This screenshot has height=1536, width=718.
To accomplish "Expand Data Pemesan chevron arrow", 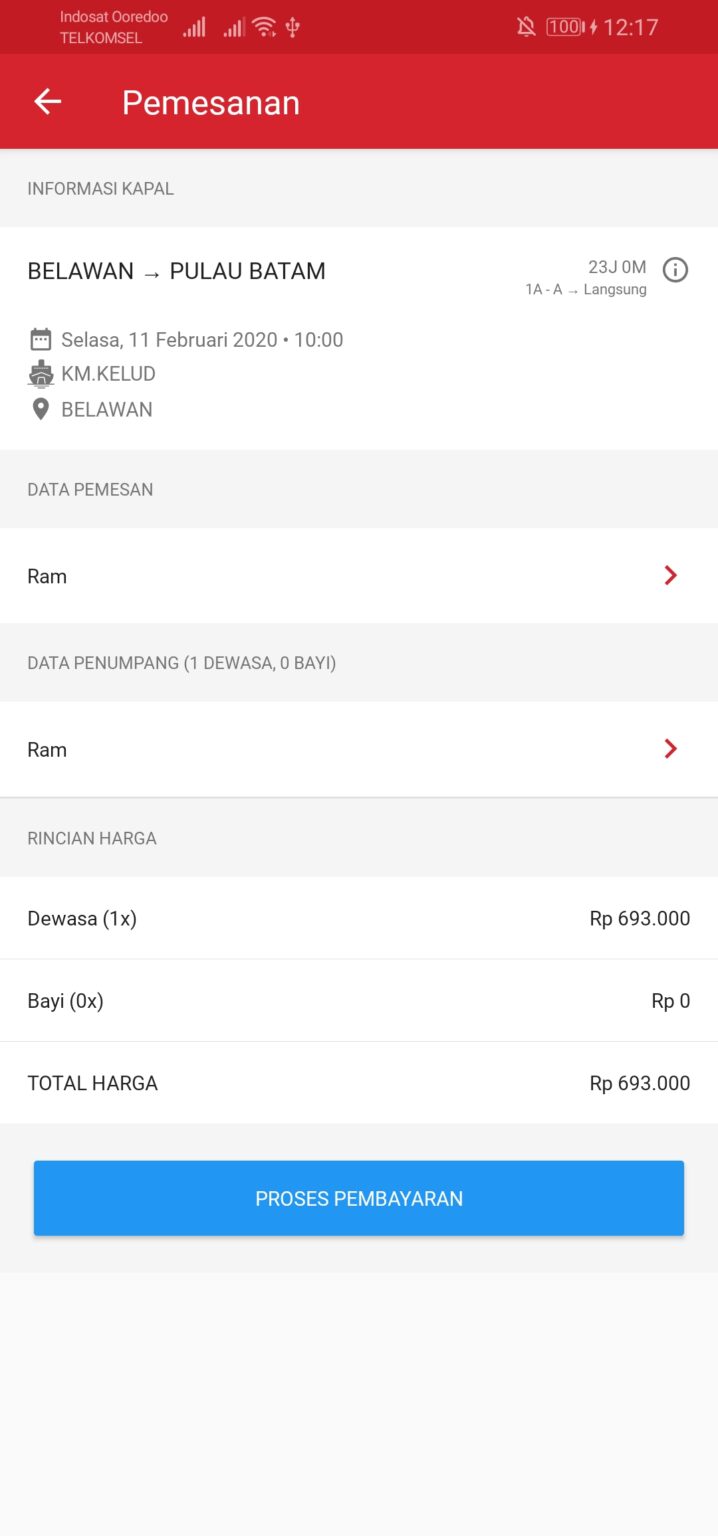I will (671, 575).
